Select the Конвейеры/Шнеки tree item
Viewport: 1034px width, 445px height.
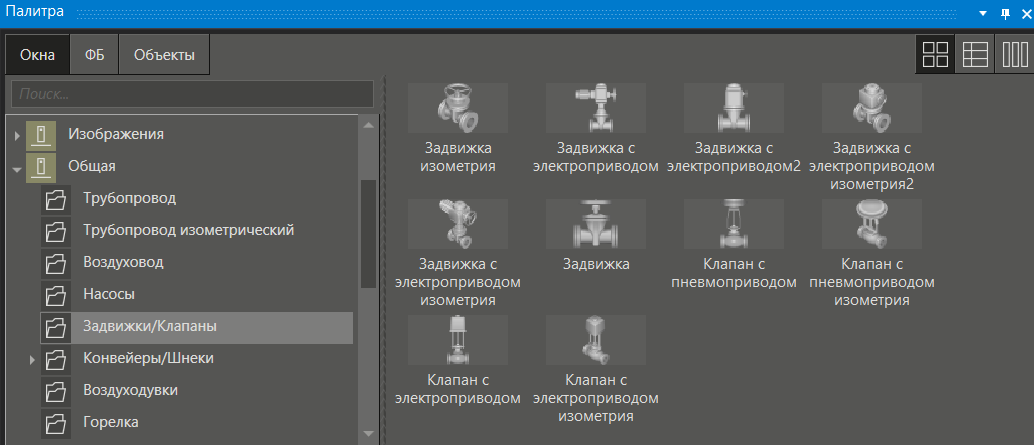pyautogui.click(x=148, y=358)
